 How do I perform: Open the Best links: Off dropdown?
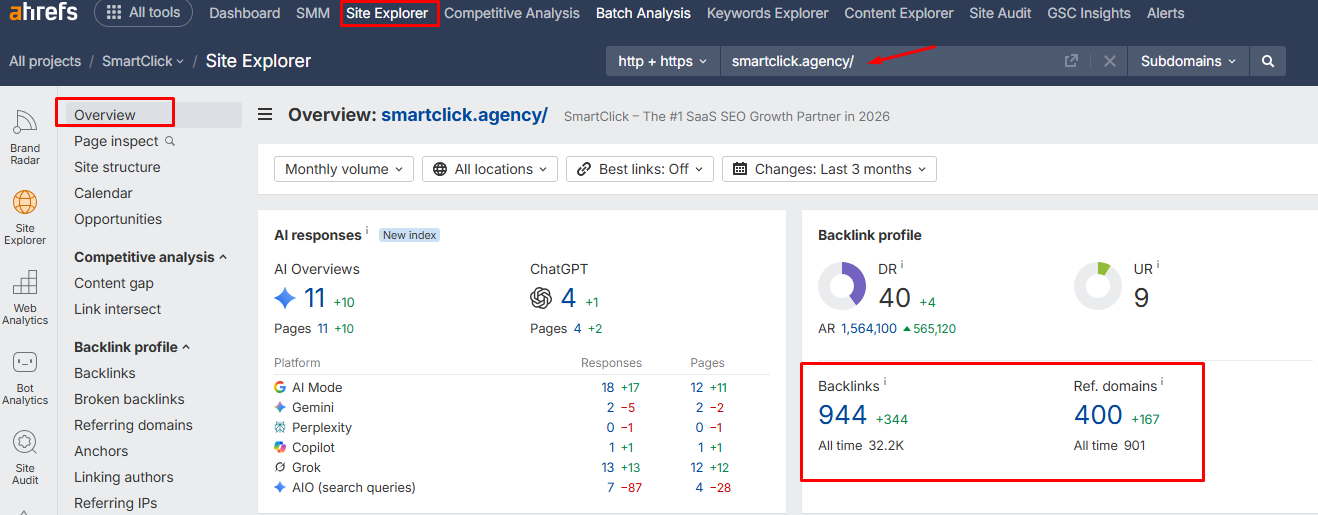click(x=640, y=169)
